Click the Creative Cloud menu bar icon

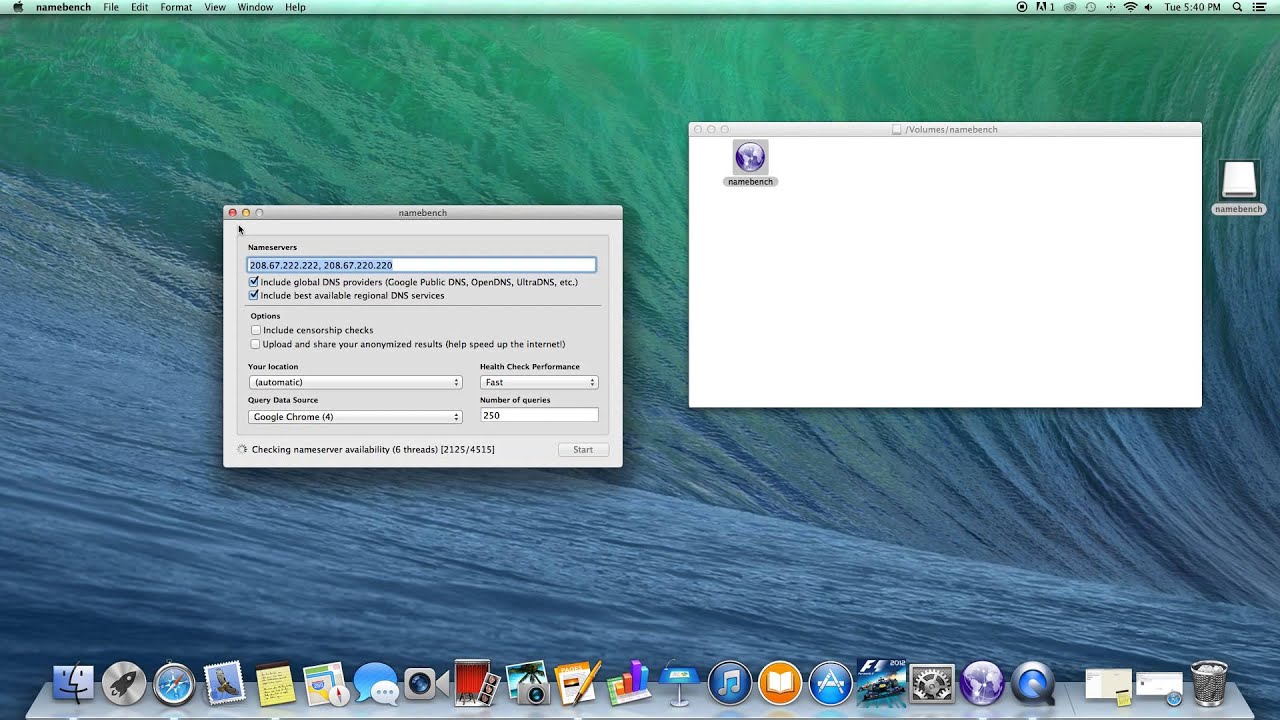point(1069,7)
